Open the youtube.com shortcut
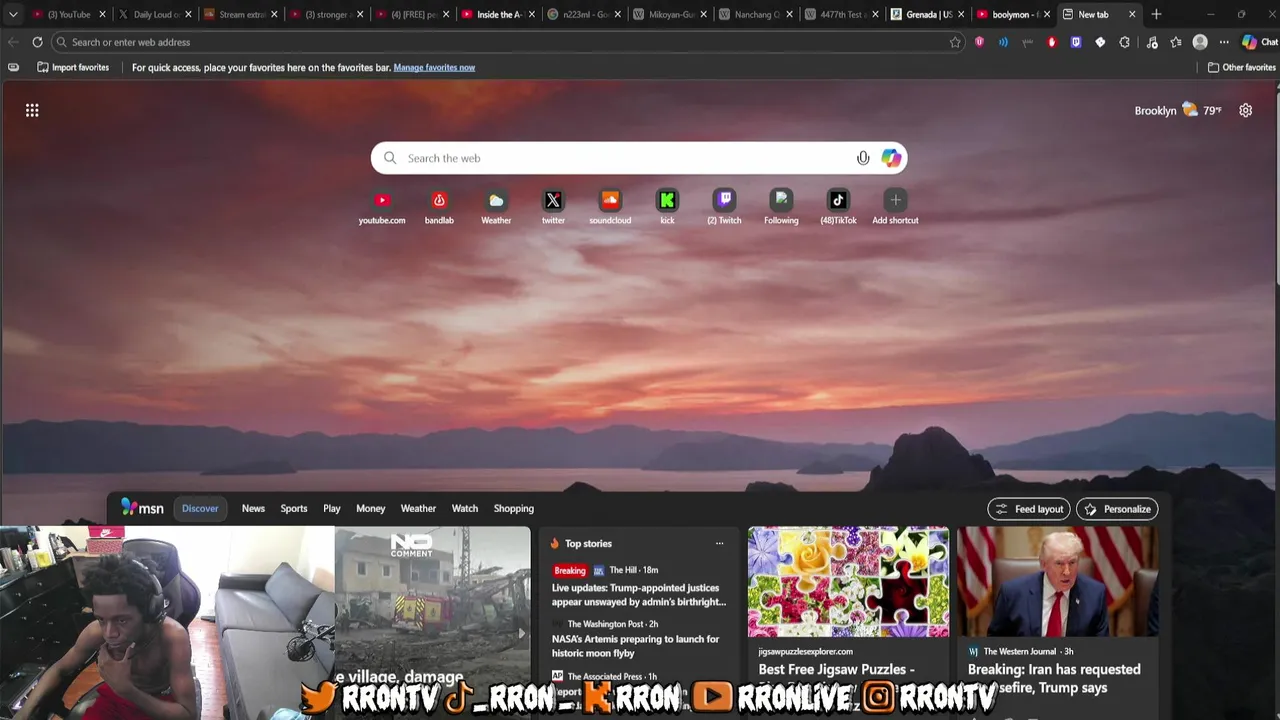Viewport: 1280px width, 720px height. [382, 207]
